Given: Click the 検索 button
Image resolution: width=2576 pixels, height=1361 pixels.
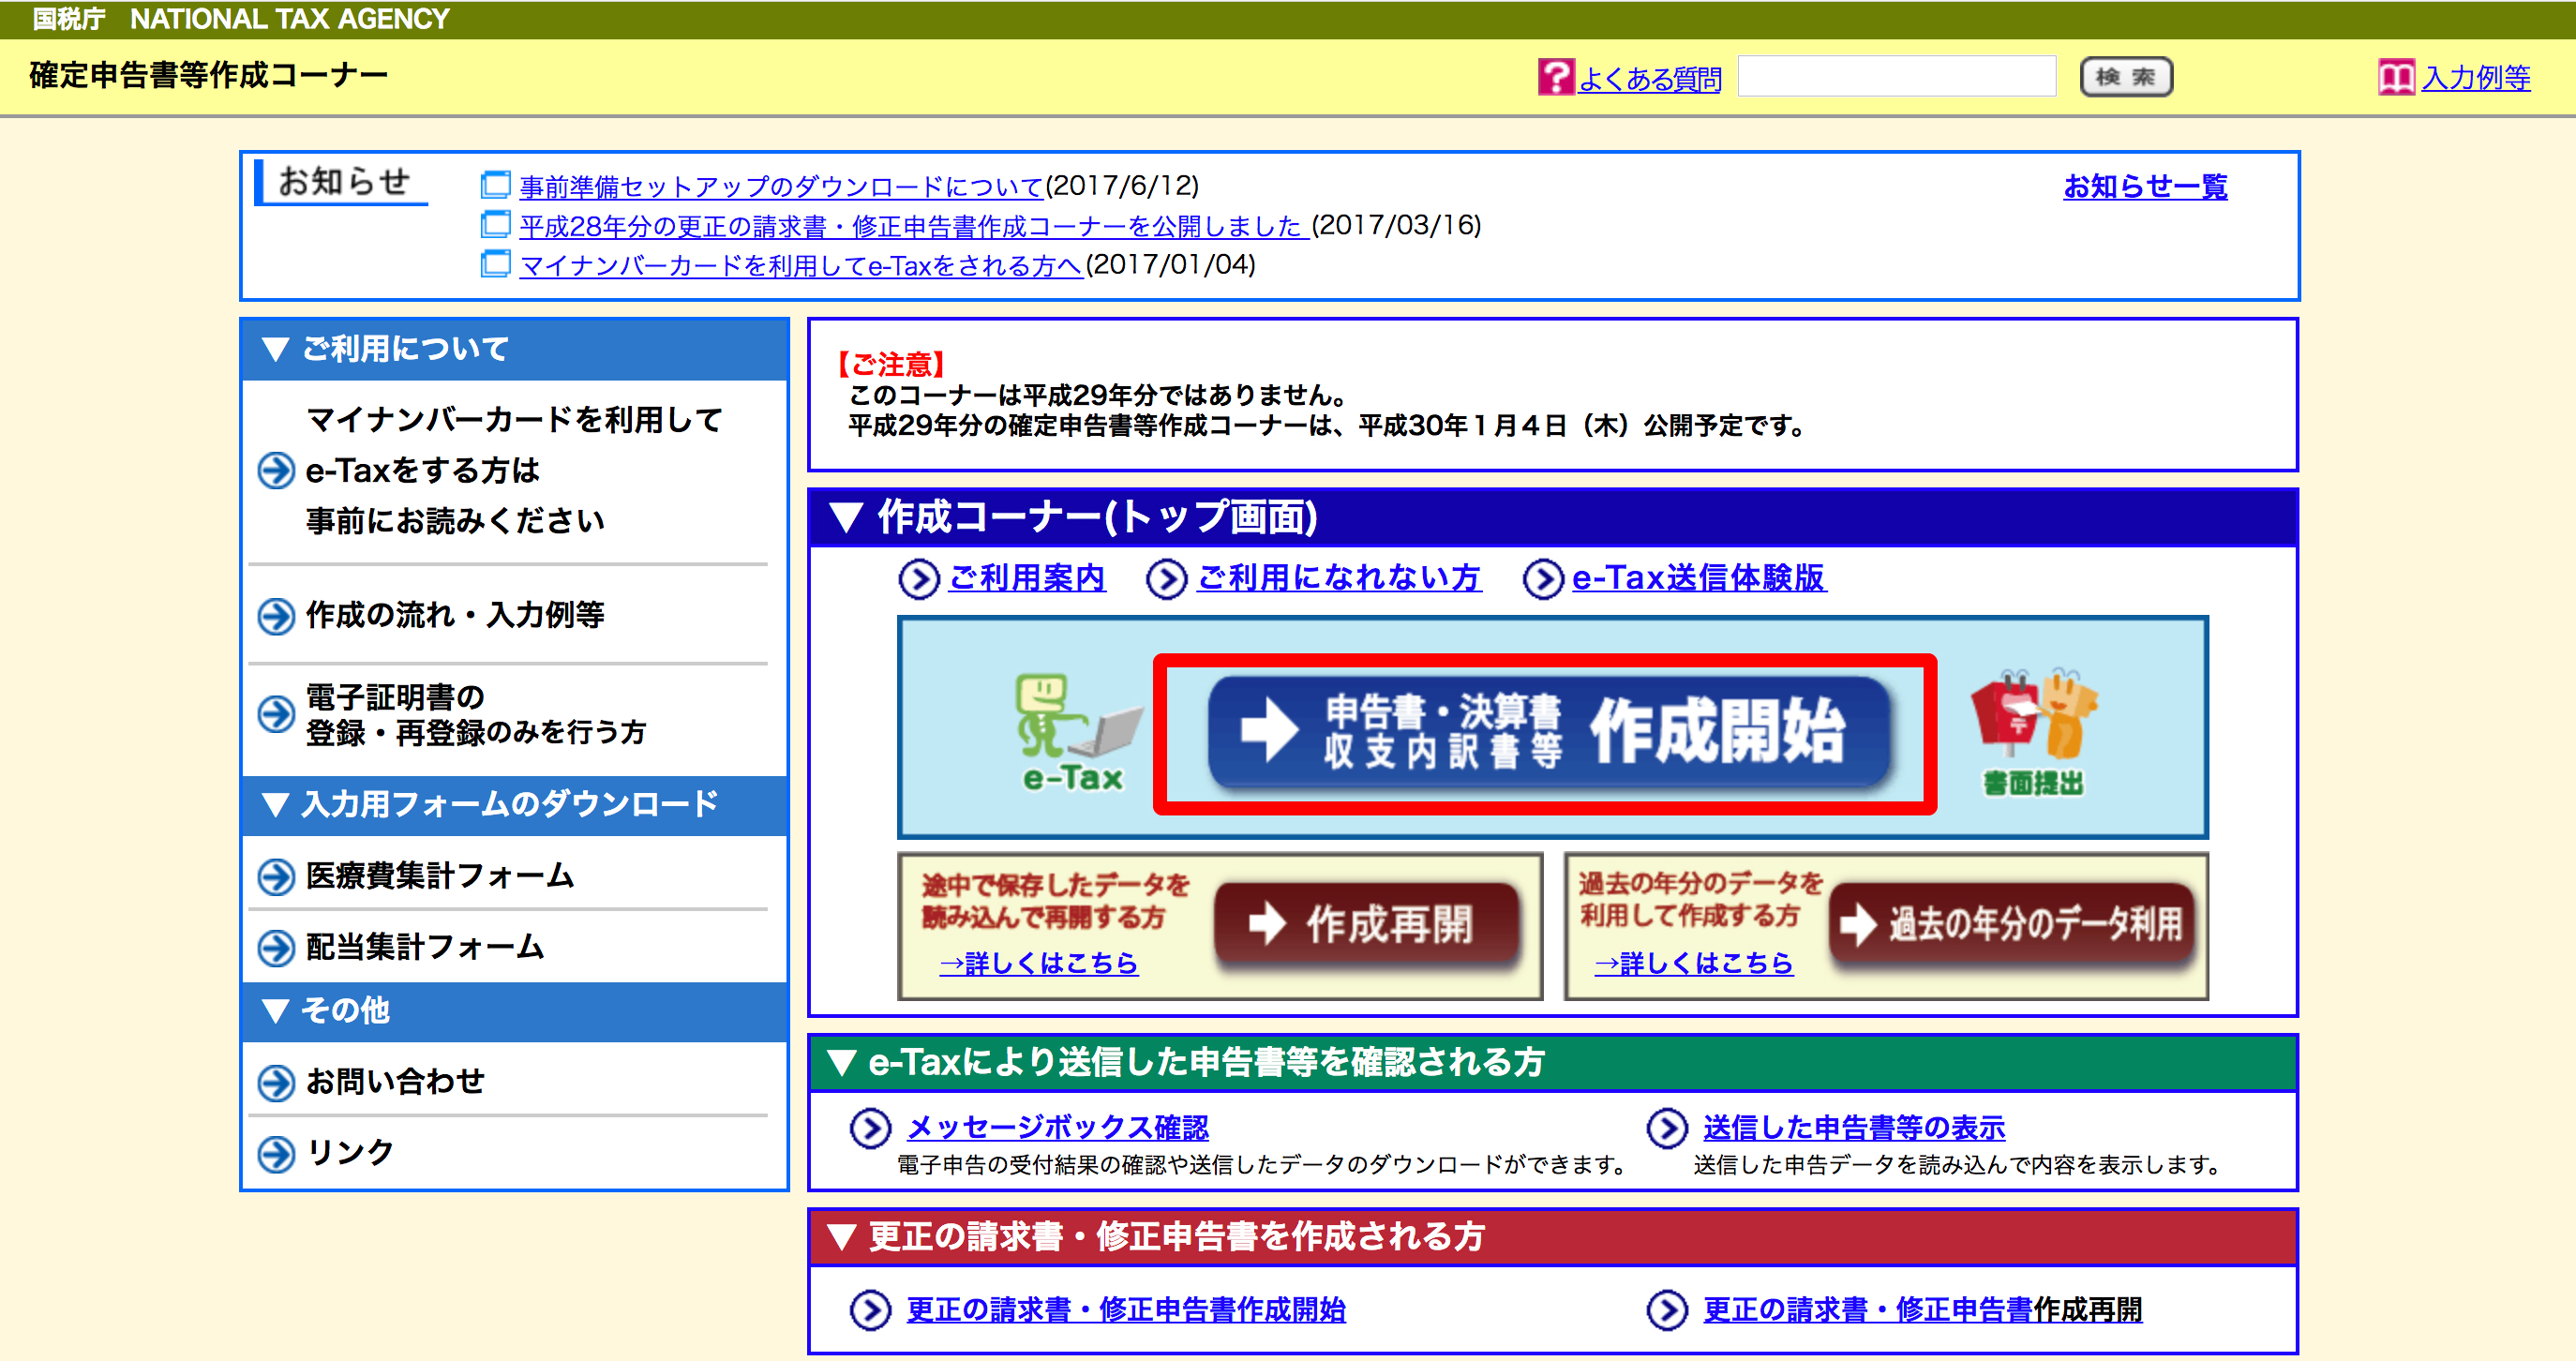Looking at the screenshot, I should pyautogui.click(x=2126, y=77).
